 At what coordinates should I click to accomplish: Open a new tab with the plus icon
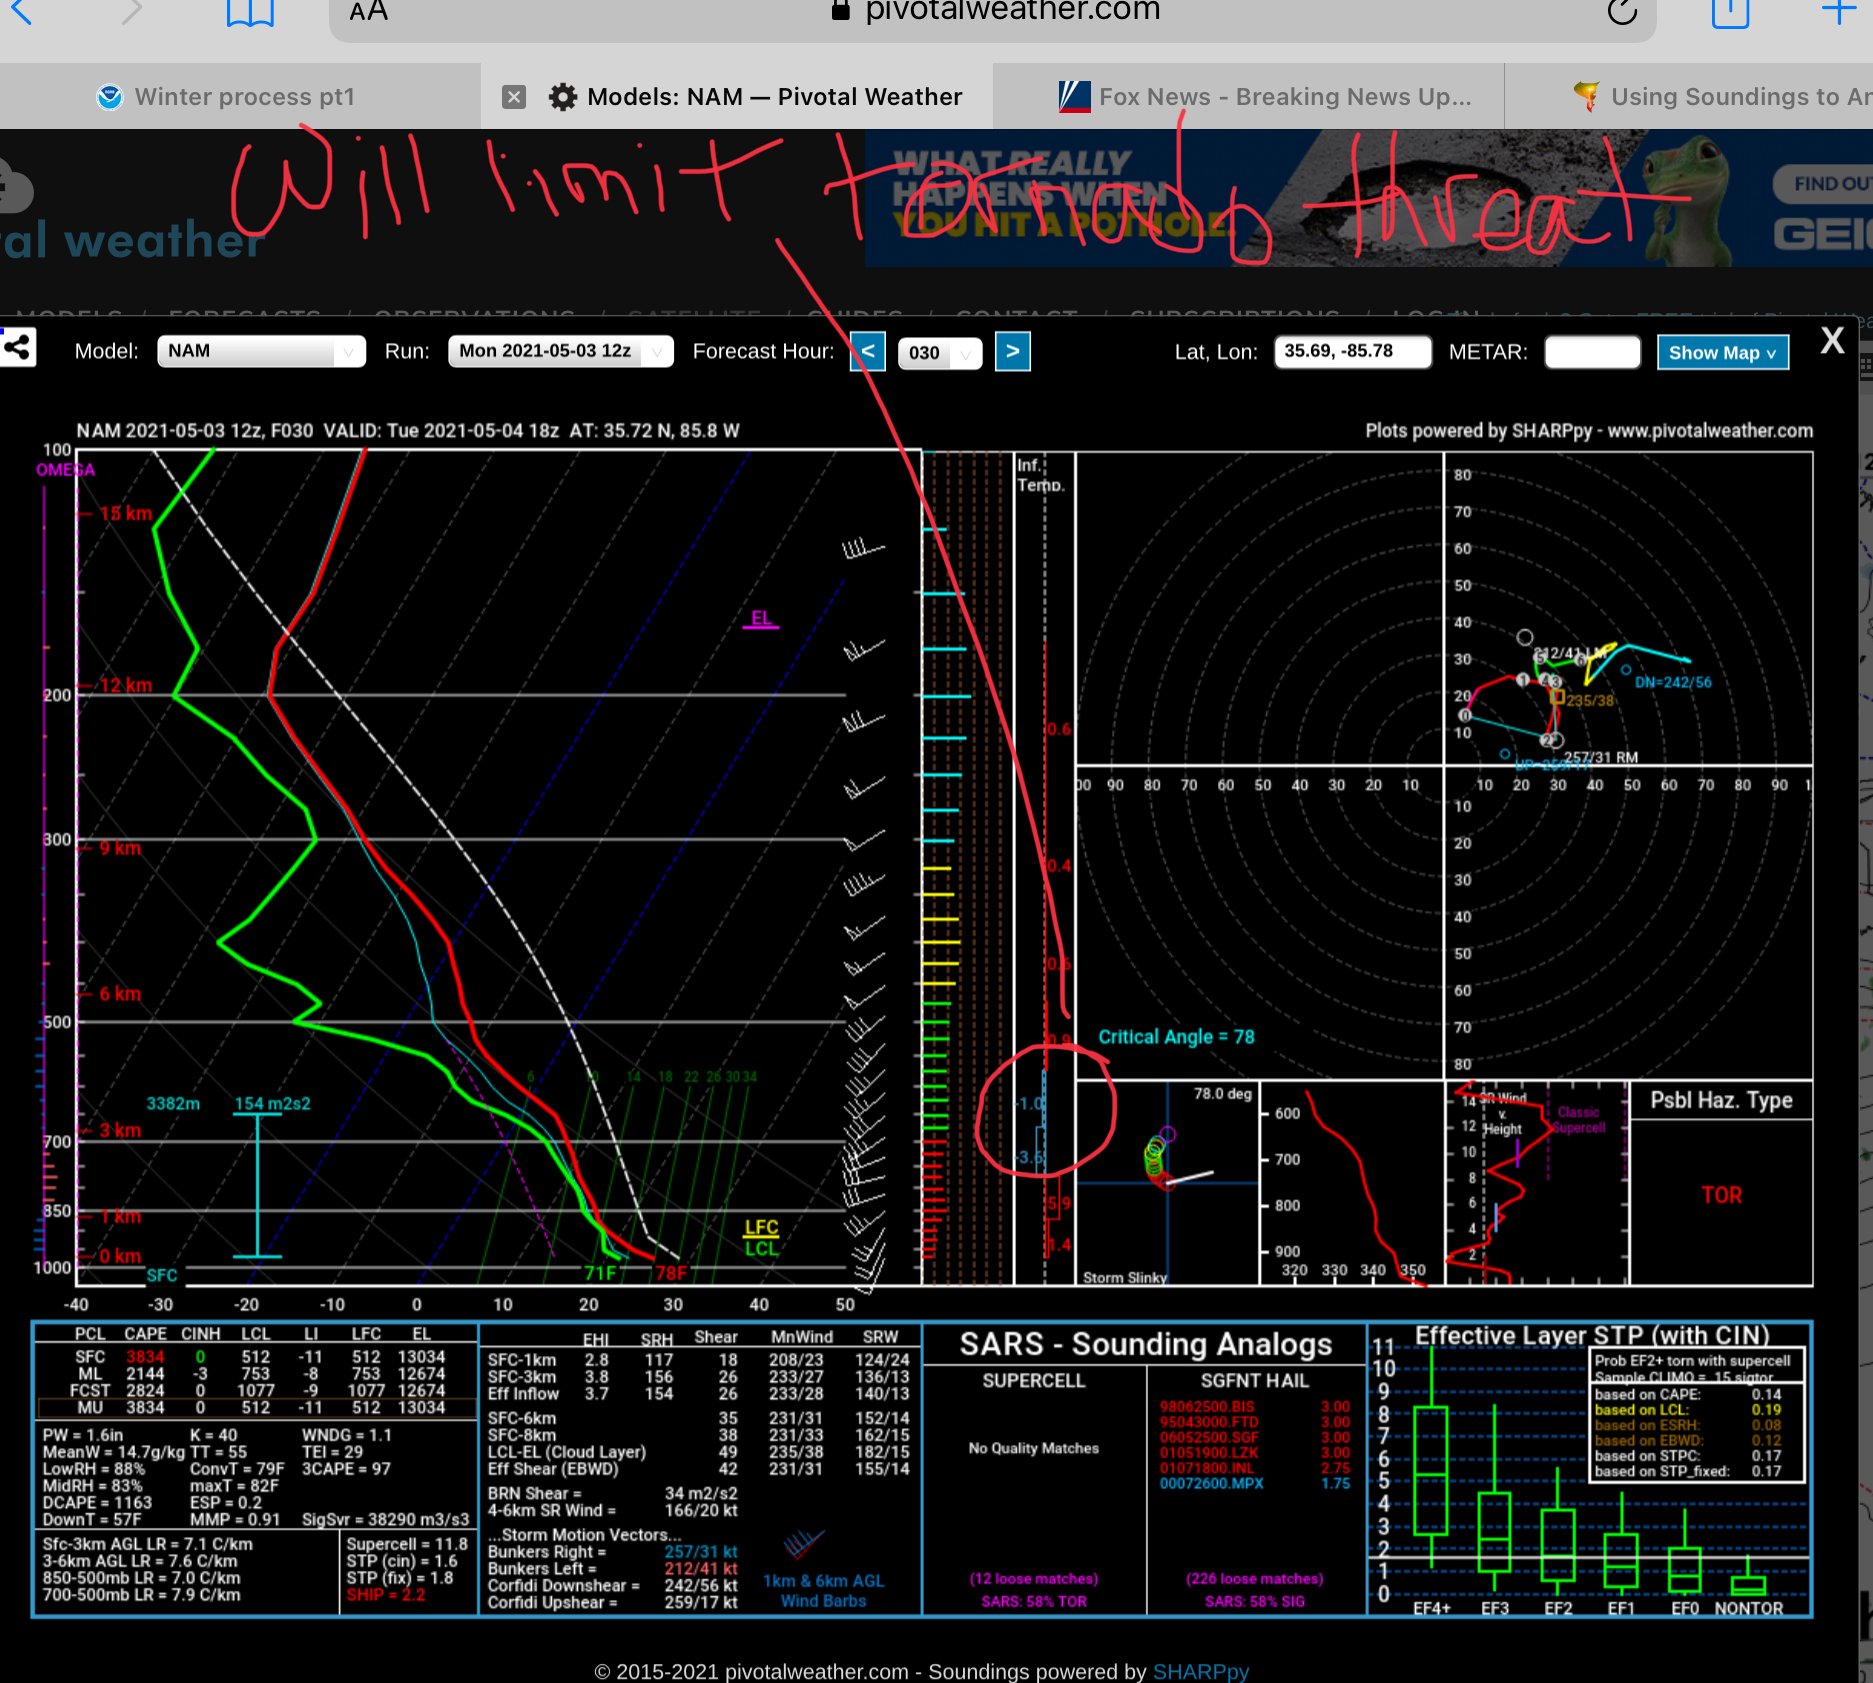click(x=1838, y=12)
